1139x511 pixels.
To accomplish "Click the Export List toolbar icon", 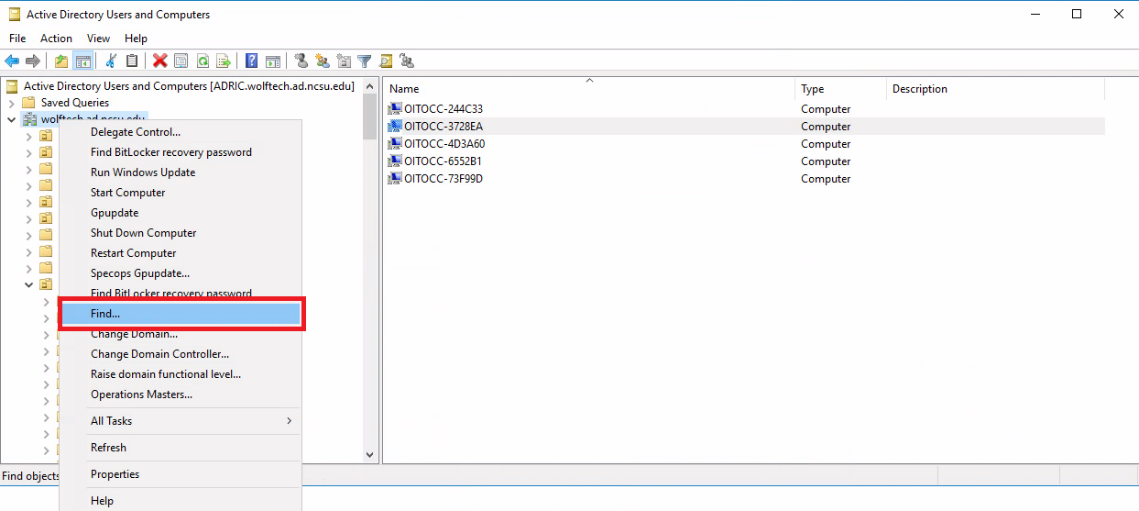I will coord(223,61).
